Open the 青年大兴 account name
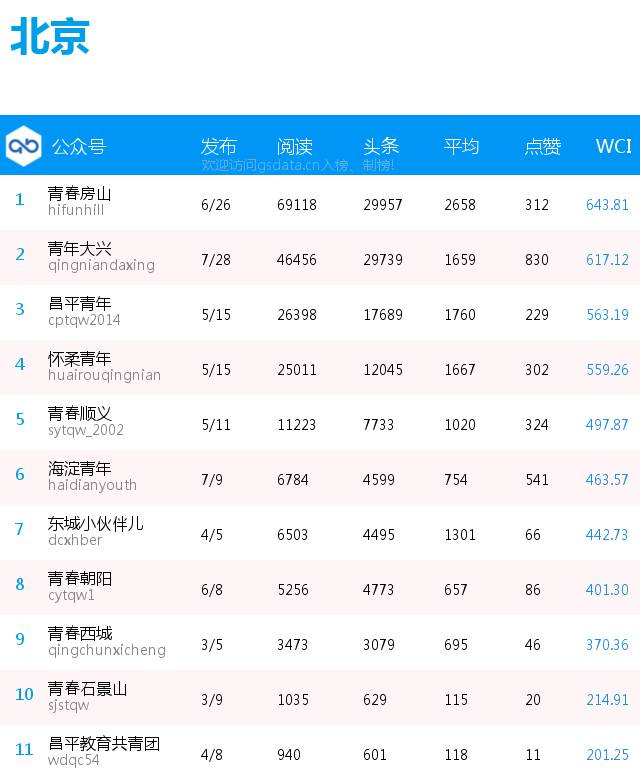Viewport: 640px width, 778px height. 79,248
